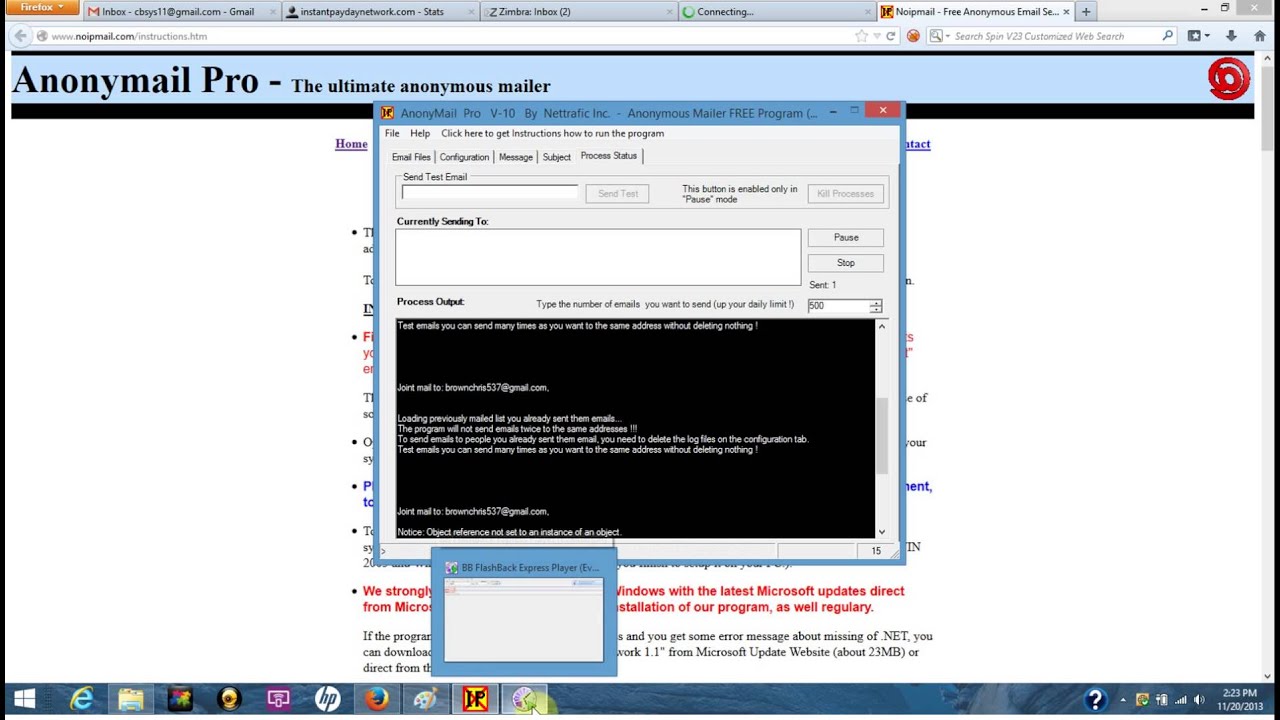The height and width of the screenshot is (720, 1280).
Task: Switch to Firefox from the taskbar
Action: click(x=376, y=699)
